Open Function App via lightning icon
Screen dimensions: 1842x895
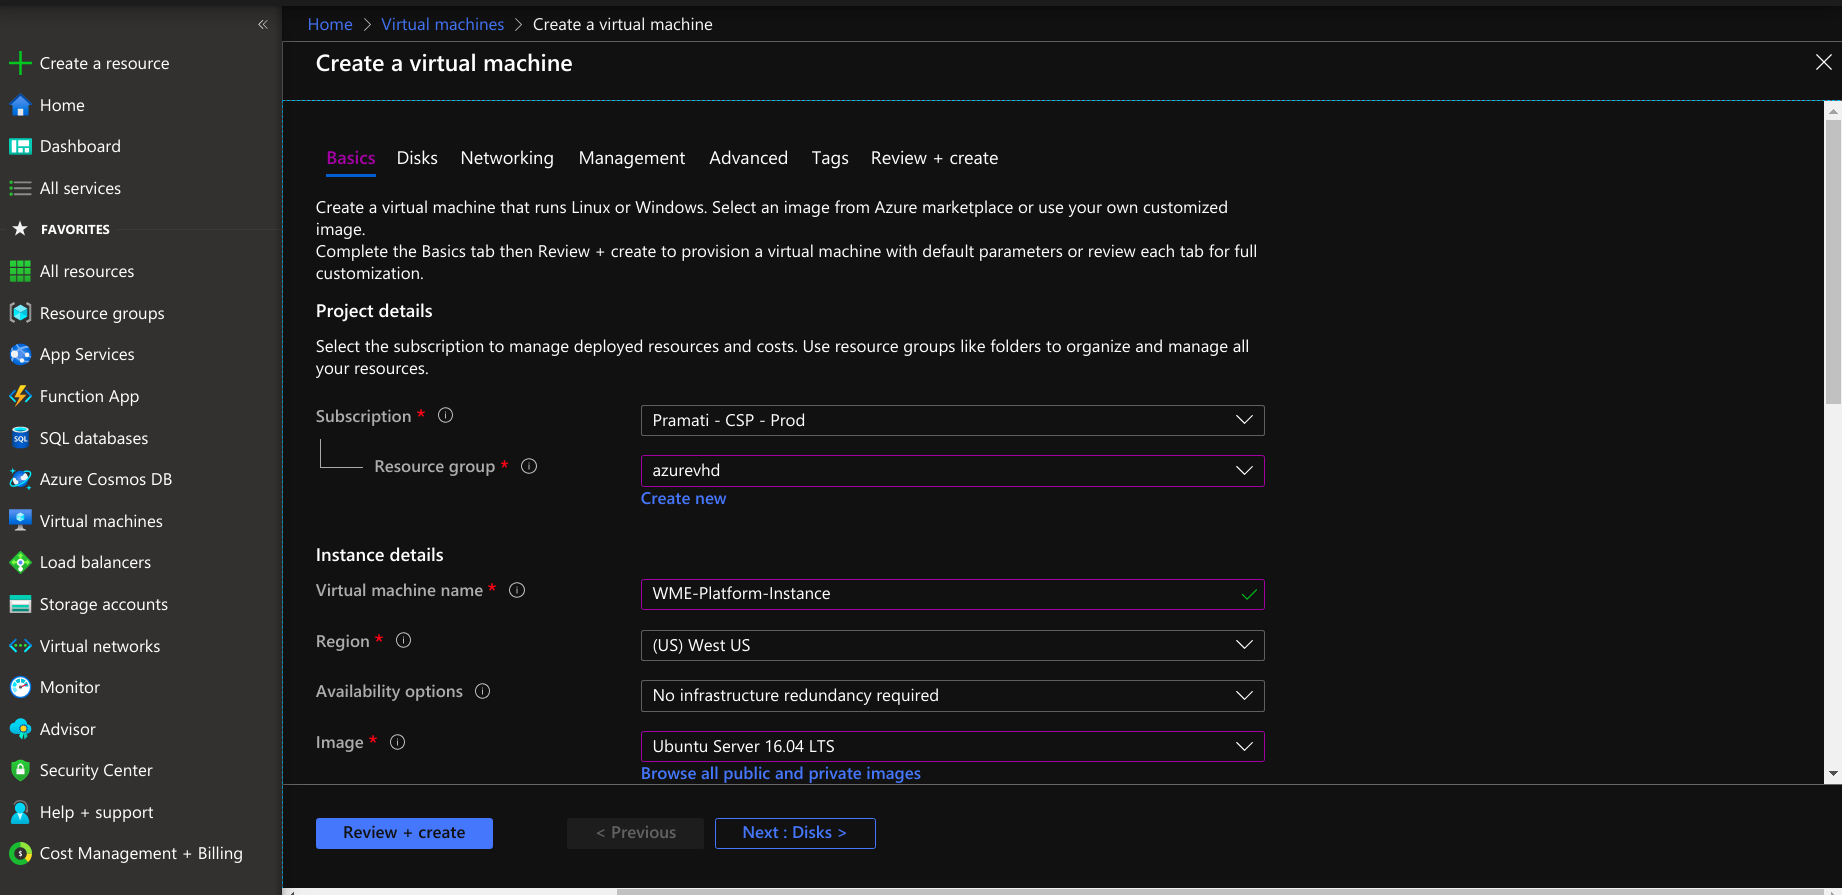pos(20,396)
